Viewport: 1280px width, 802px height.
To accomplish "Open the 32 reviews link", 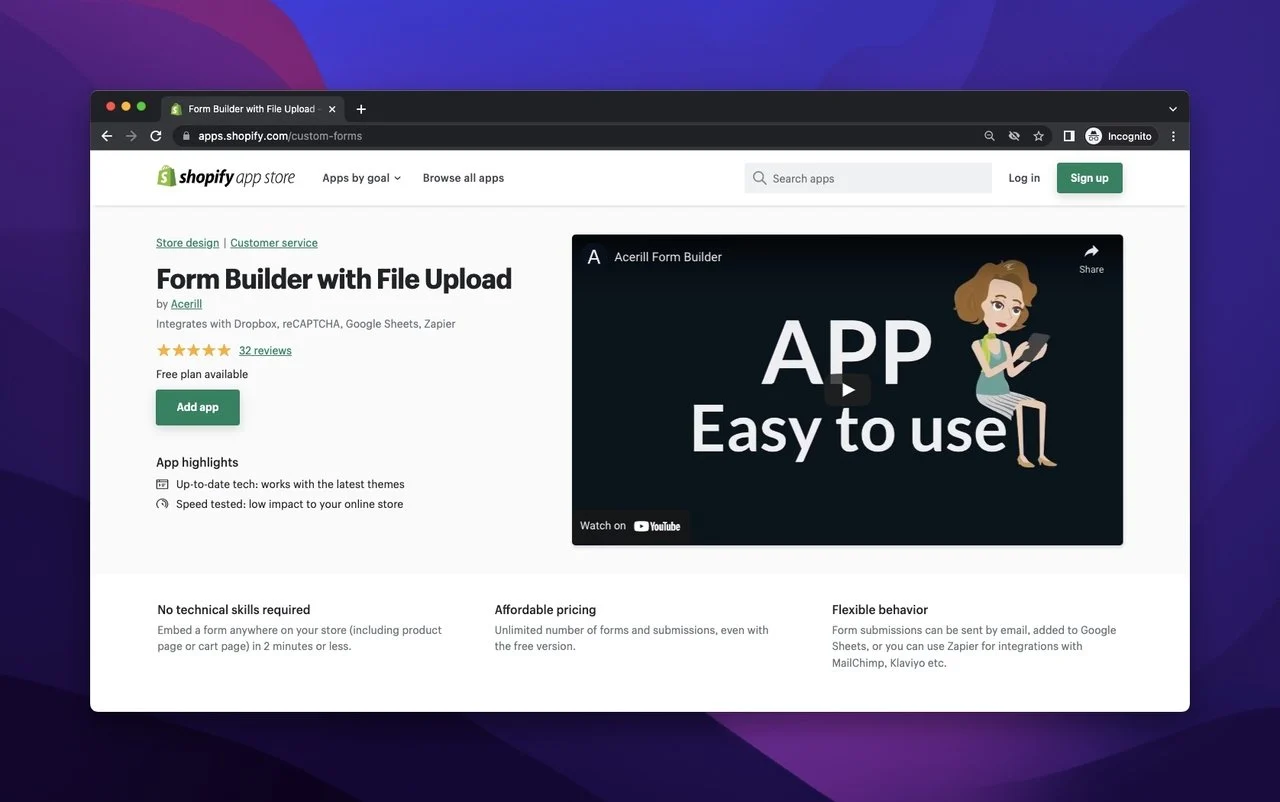I will pyautogui.click(x=265, y=351).
